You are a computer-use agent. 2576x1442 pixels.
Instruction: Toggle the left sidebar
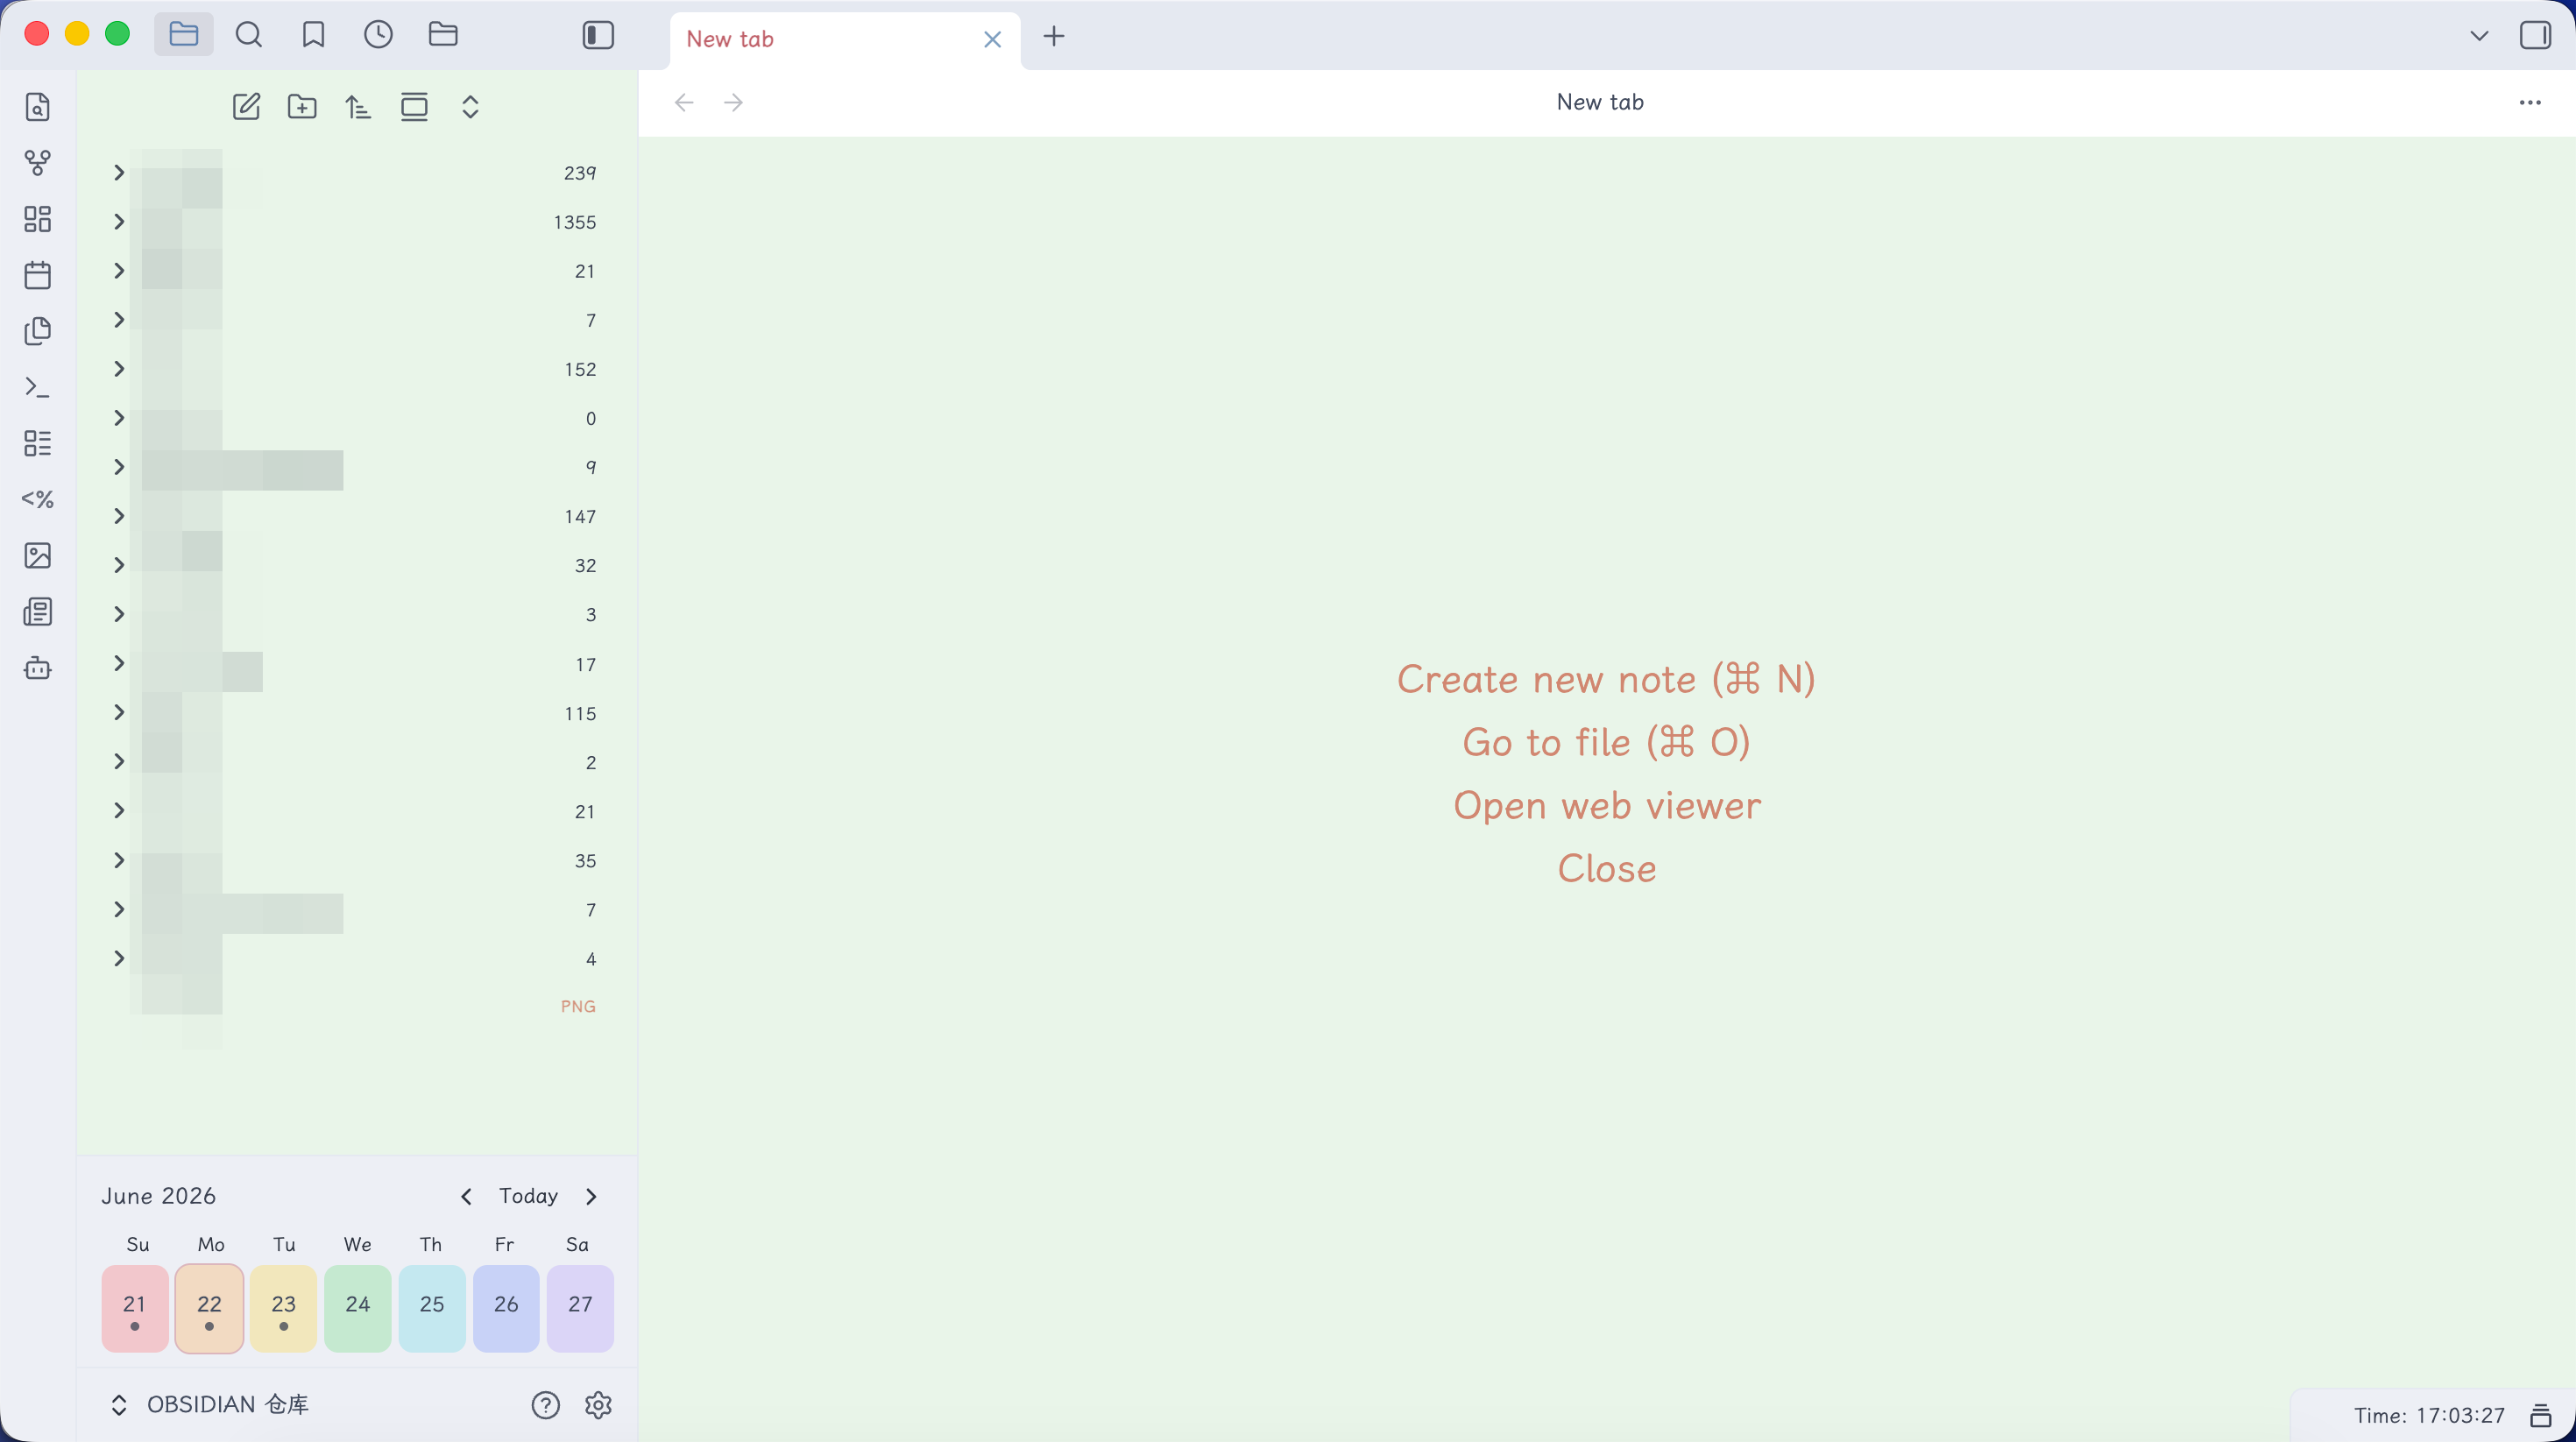[x=598, y=36]
